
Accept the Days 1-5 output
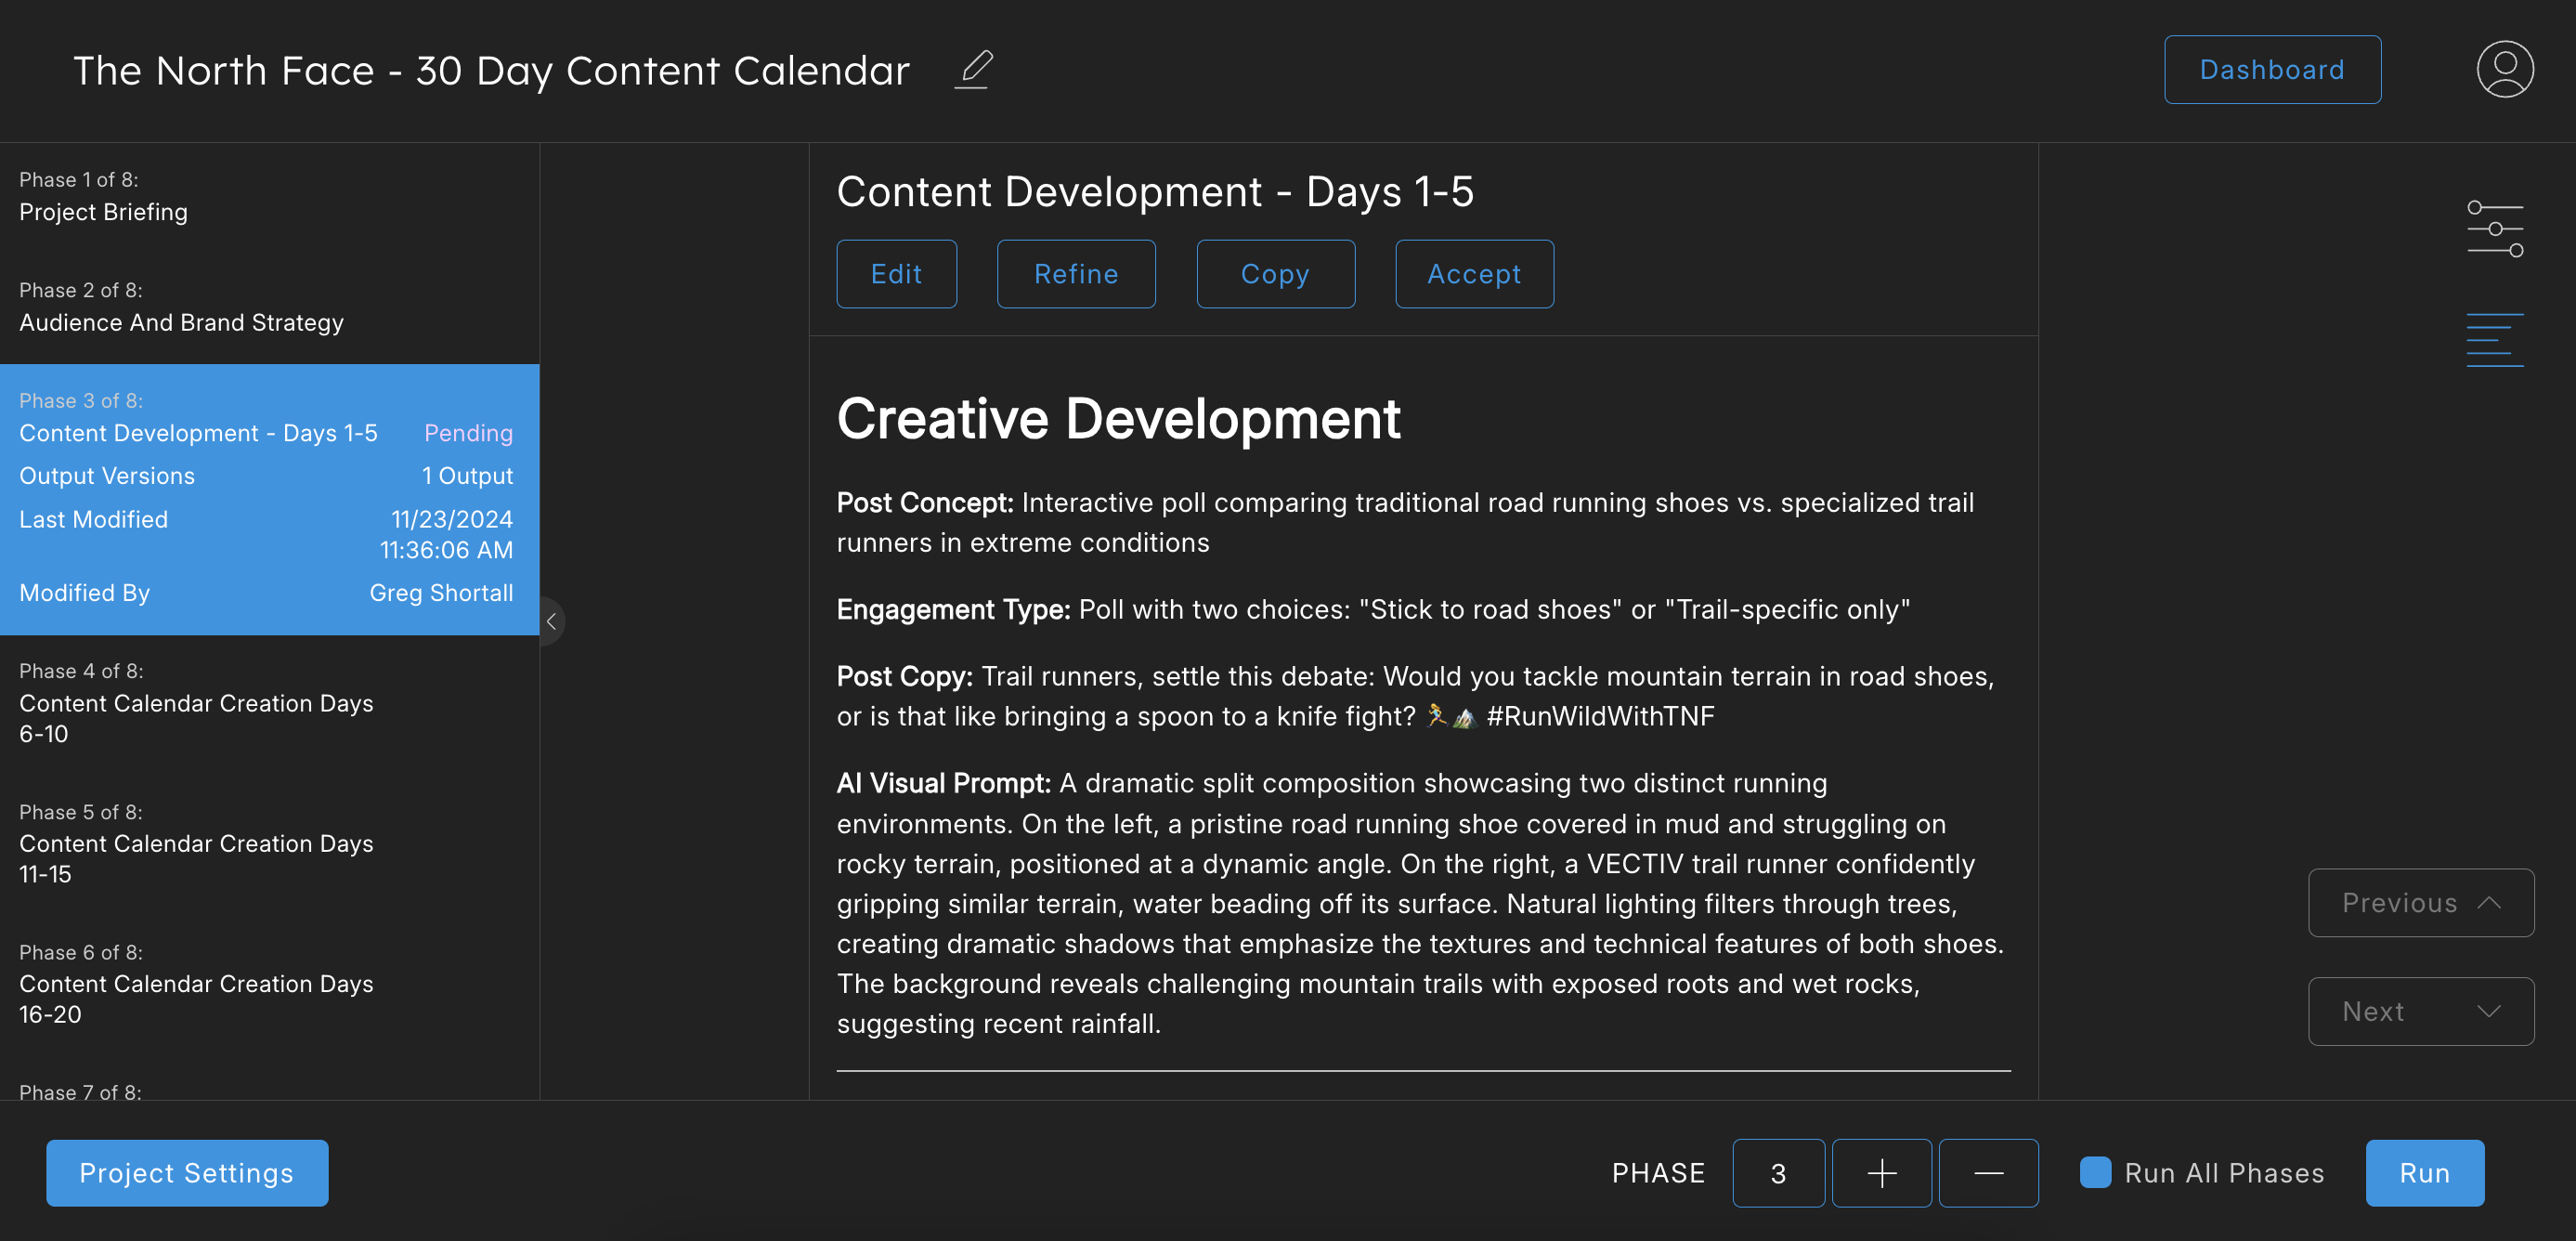coord(1474,274)
